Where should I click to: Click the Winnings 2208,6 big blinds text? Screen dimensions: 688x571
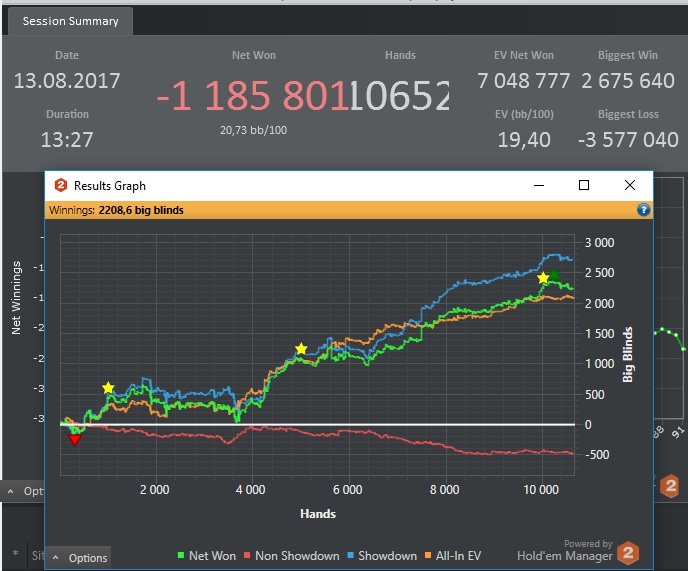click(116, 210)
